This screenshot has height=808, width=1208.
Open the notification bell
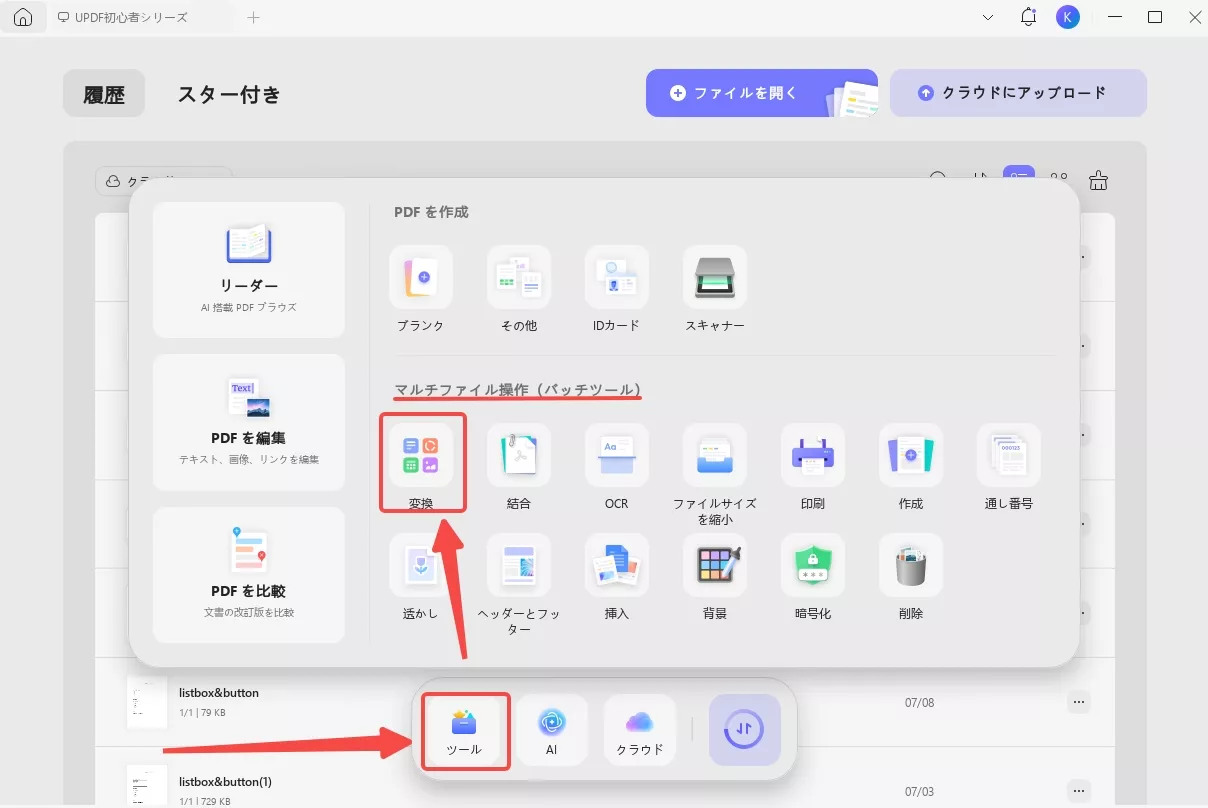point(1028,17)
